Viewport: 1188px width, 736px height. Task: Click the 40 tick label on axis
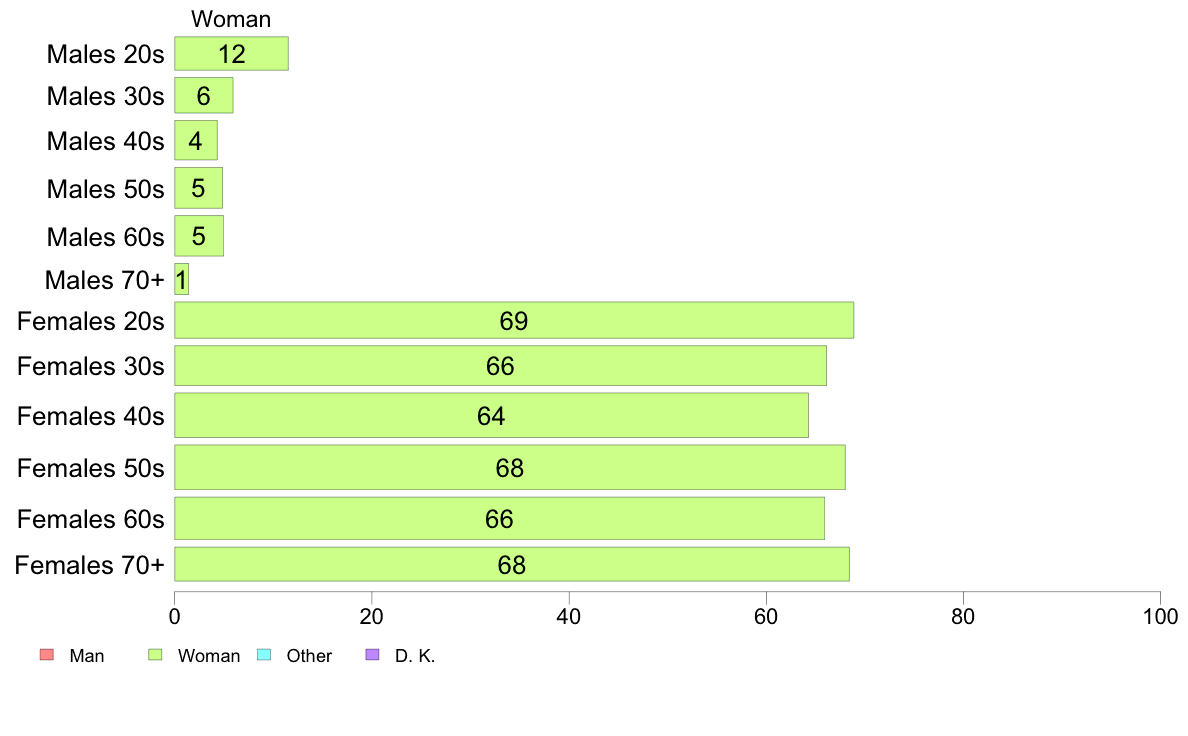click(568, 616)
